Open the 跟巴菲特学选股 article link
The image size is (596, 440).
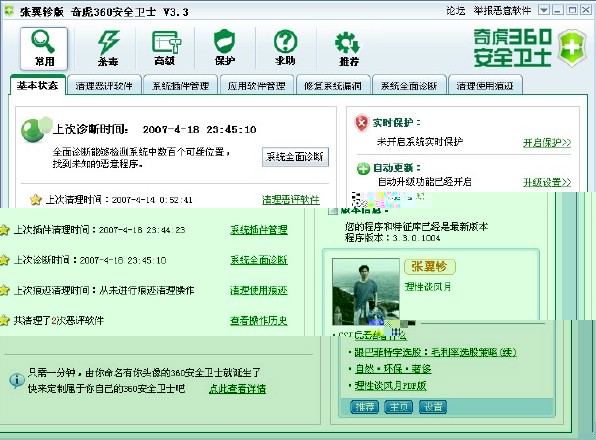(x=435, y=352)
